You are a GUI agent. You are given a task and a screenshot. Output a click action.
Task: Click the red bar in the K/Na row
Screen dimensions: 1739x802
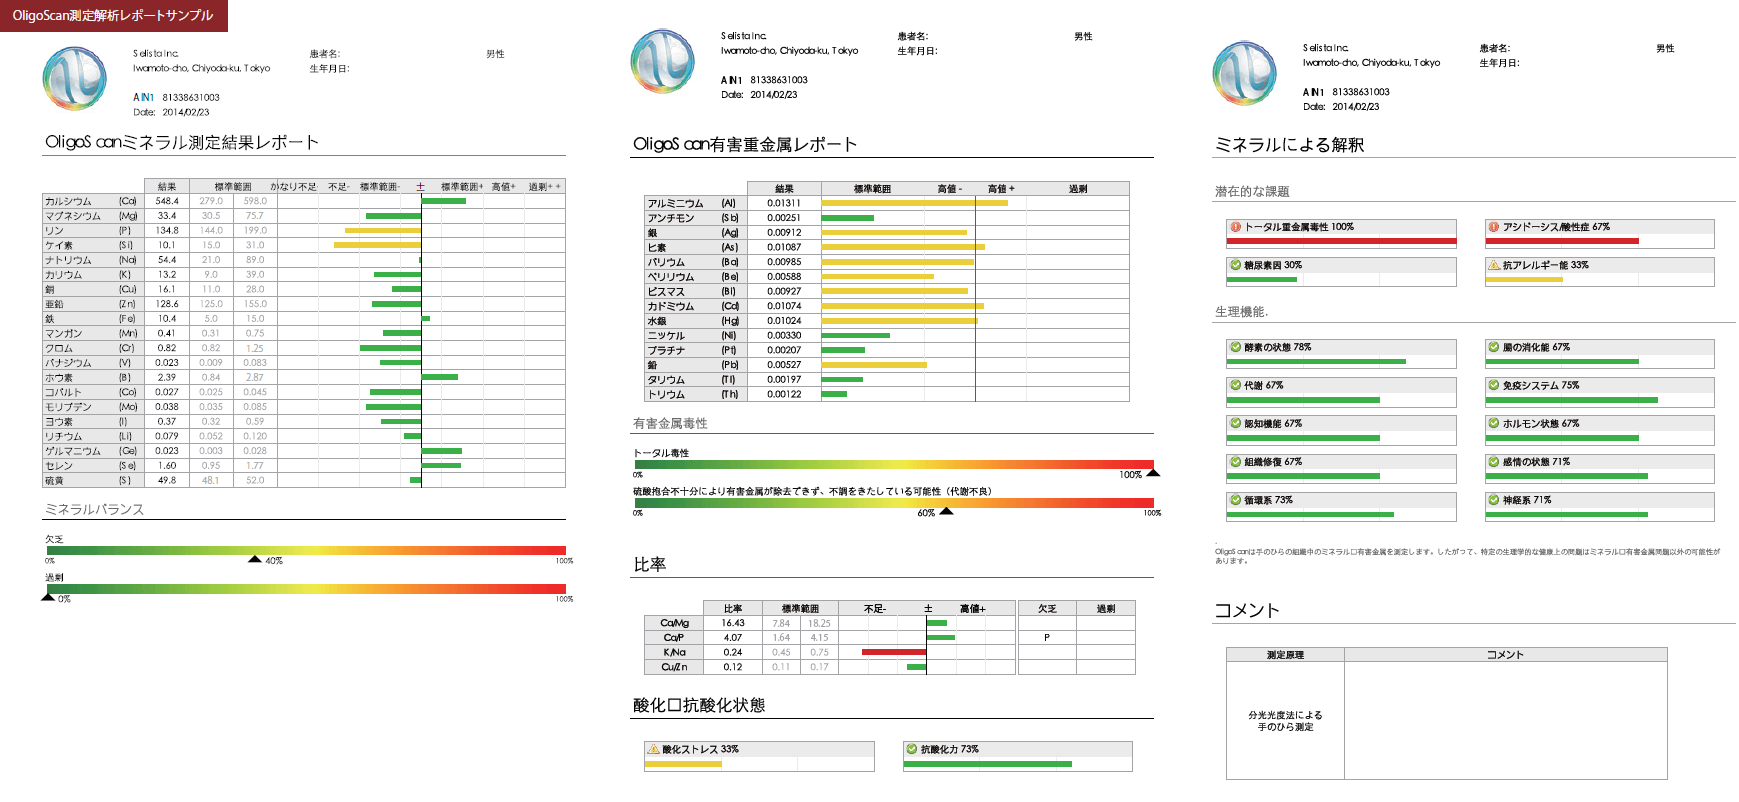[x=894, y=652]
